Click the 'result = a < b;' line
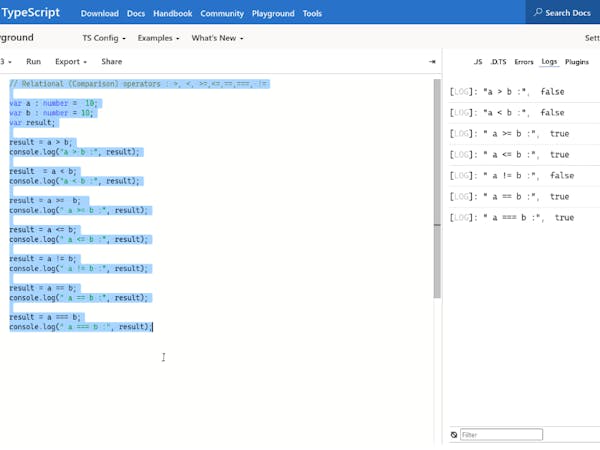600x450 pixels. 43,171
